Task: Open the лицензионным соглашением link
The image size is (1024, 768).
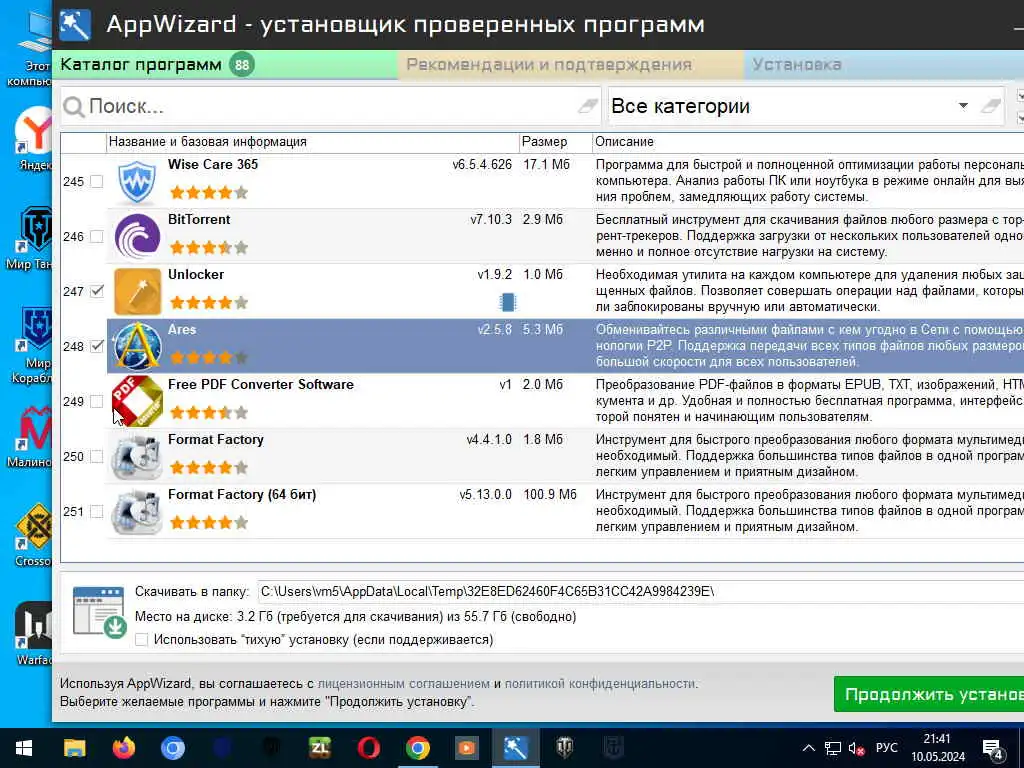Action: pyautogui.click(x=404, y=684)
